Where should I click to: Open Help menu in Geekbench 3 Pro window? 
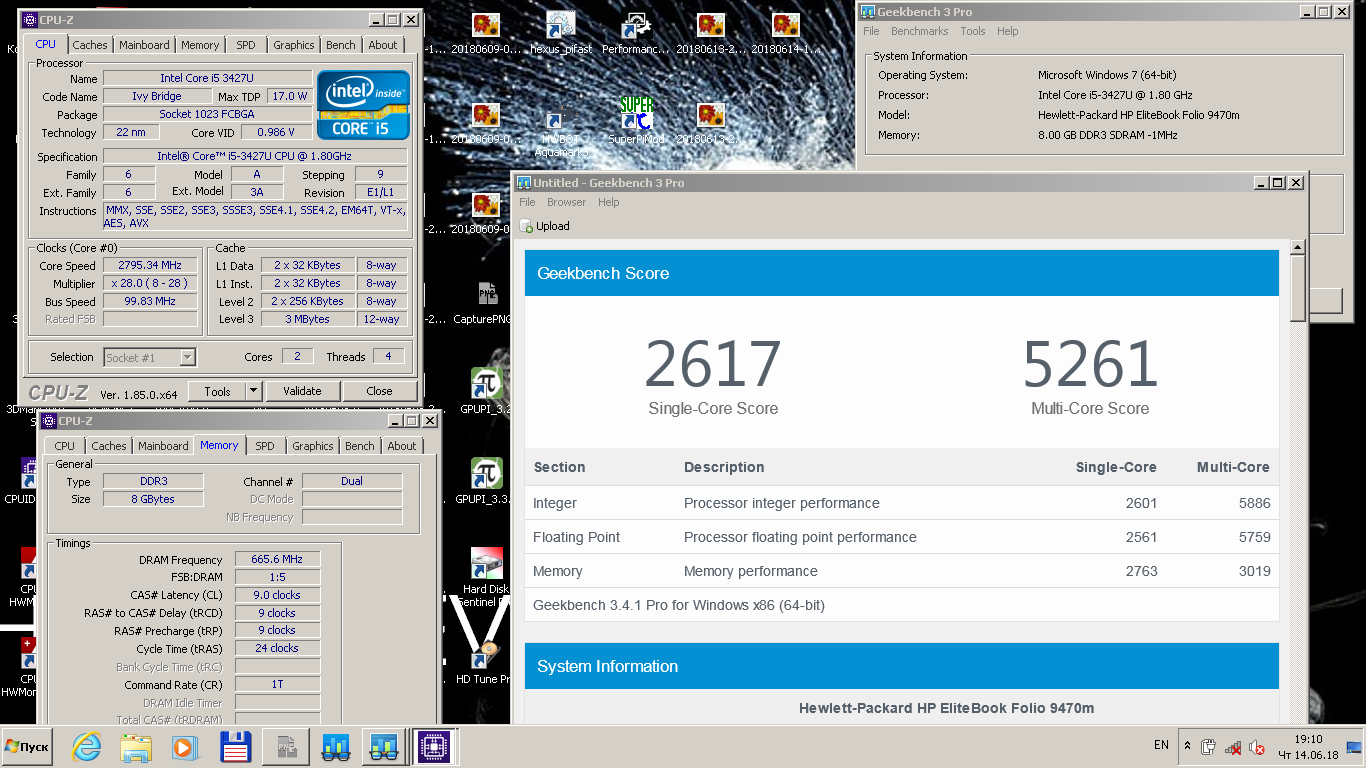1007,31
